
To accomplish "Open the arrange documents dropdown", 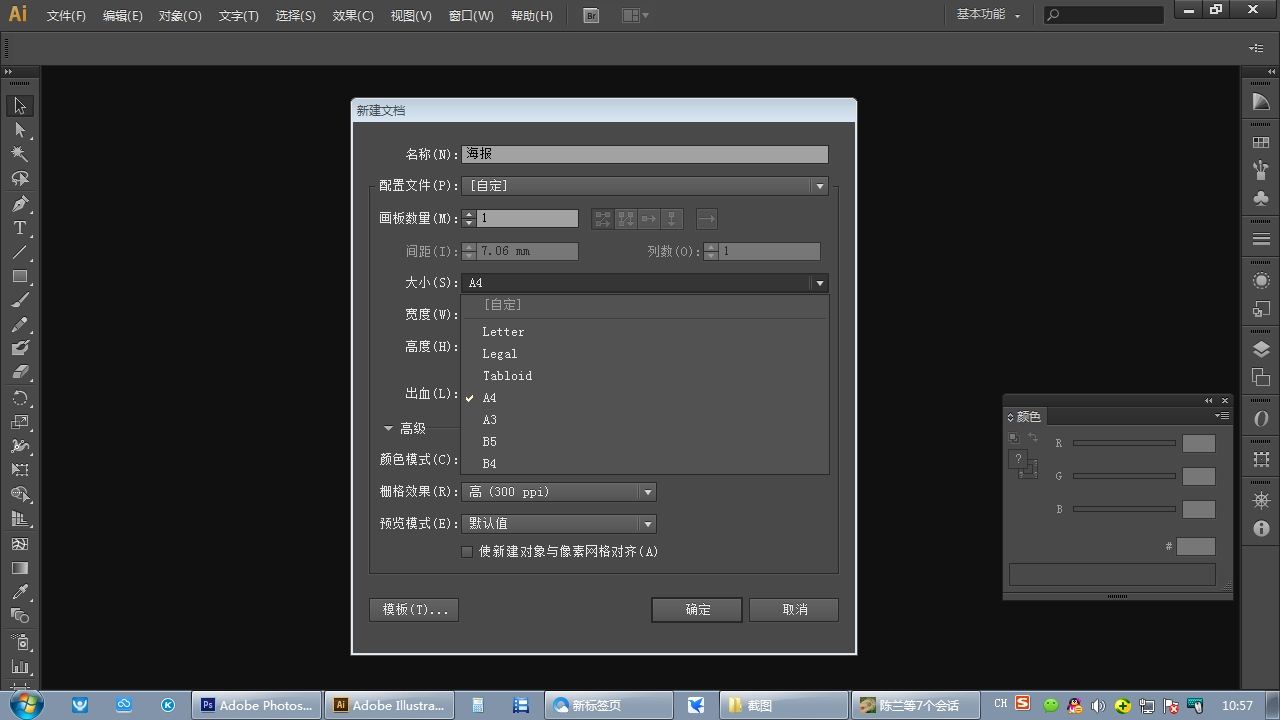I will (x=636, y=15).
